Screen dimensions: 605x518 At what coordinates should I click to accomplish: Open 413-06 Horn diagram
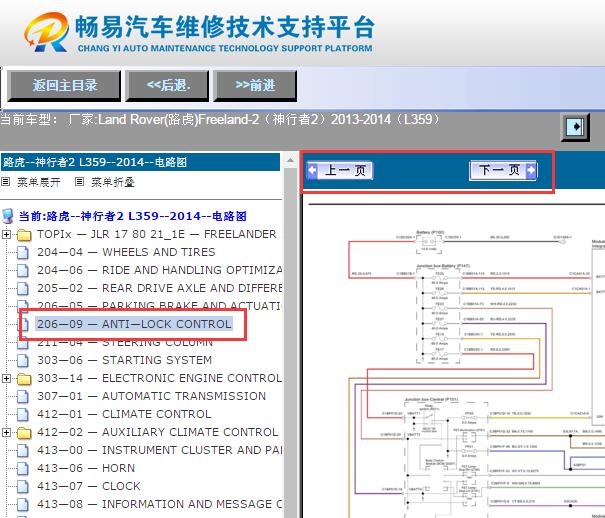[x=86, y=468]
